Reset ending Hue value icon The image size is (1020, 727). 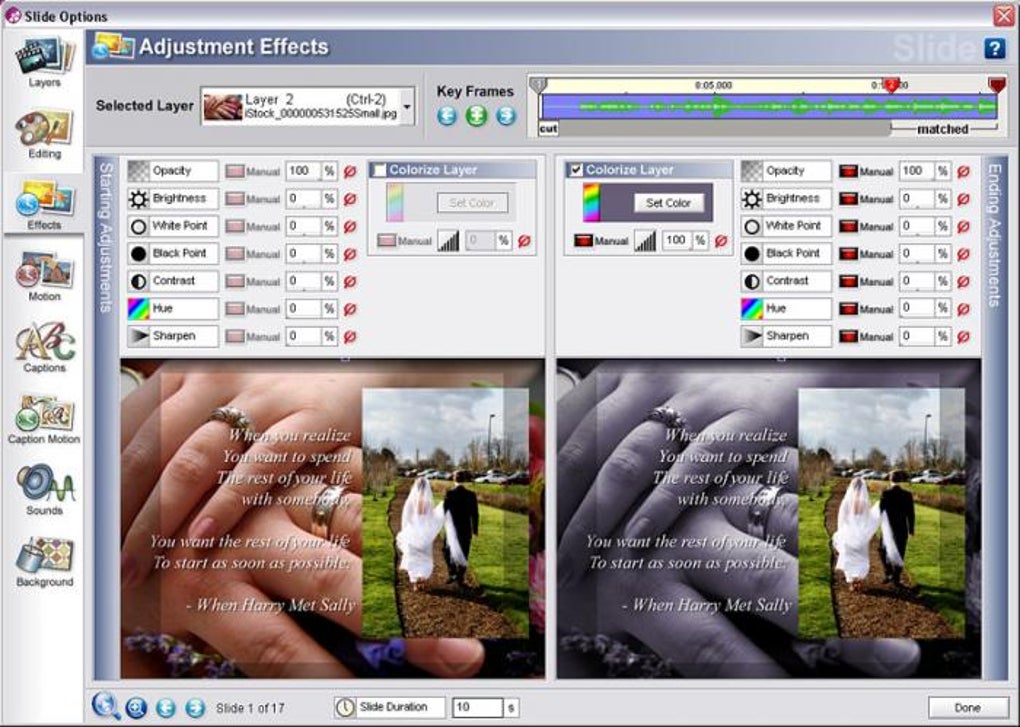[963, 309]
